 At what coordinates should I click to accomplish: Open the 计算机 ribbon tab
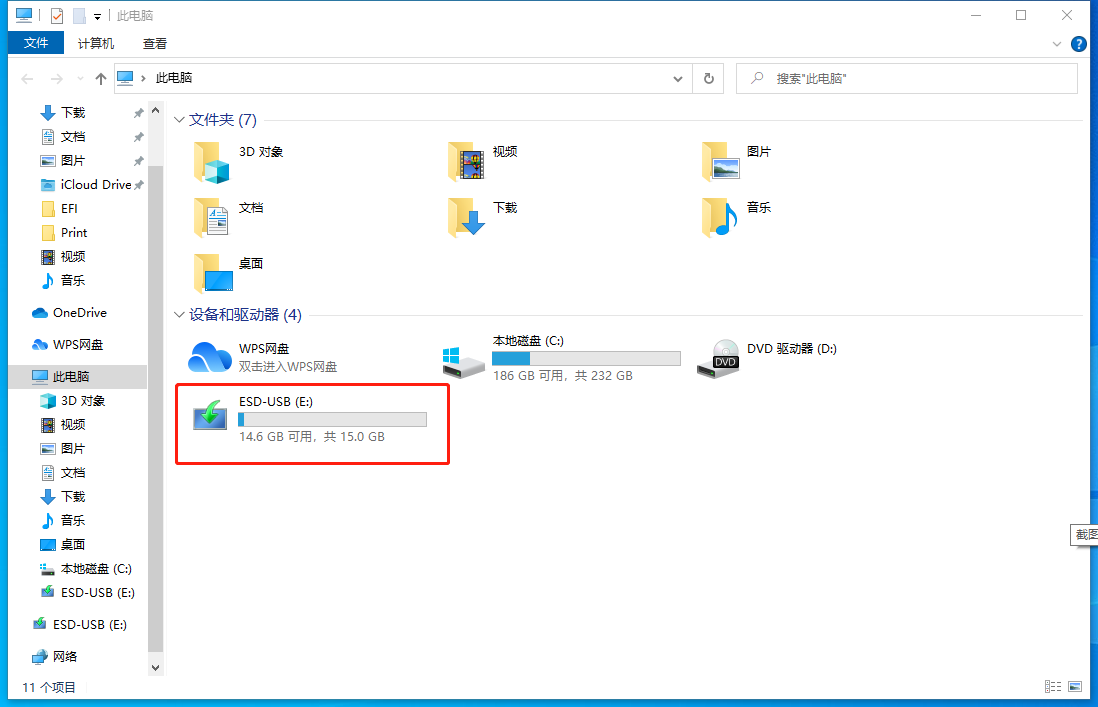(96, 44)
